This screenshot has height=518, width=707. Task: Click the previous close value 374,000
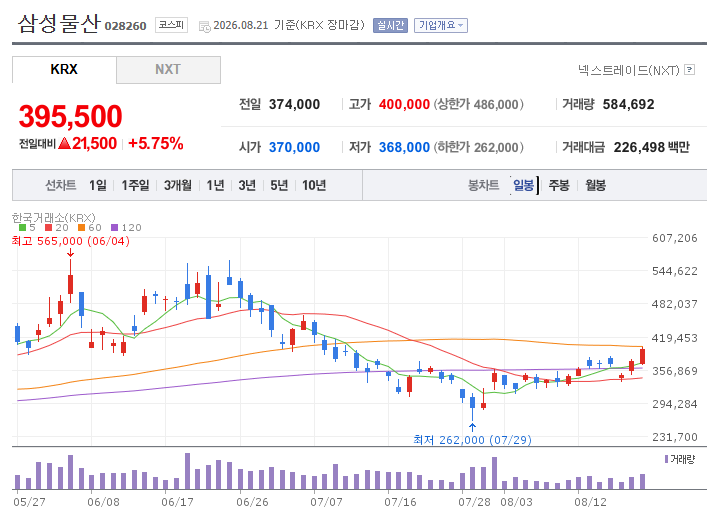(x=294, y=105)
